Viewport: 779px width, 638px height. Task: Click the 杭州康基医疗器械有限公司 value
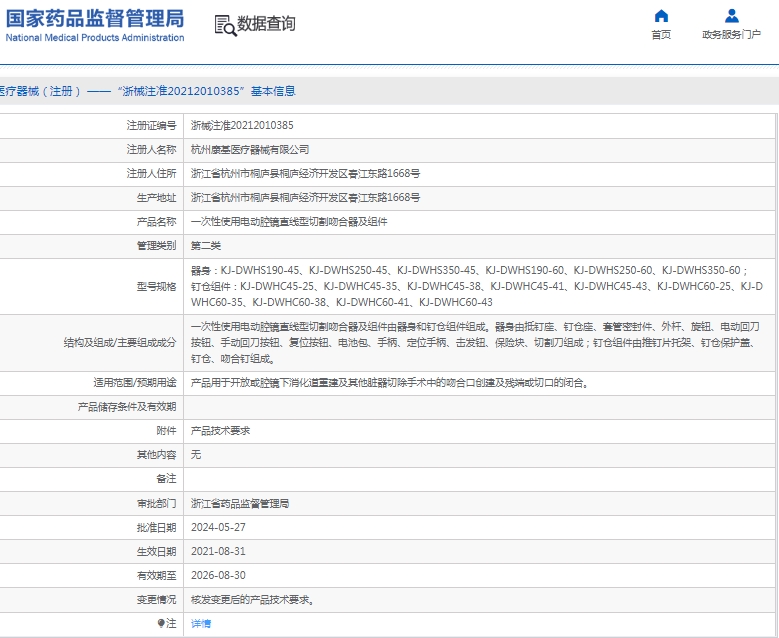(x=250, y=150)
